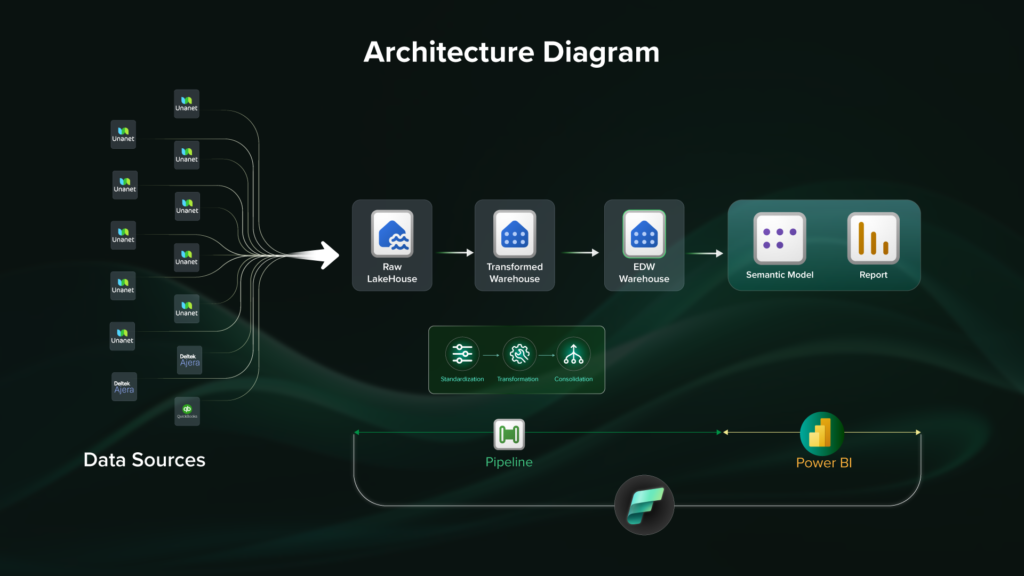Click the Architecture Diagram title
The width and height of the screenshot is (1024, 576).
pyautogui.click(x=511, y=52)
